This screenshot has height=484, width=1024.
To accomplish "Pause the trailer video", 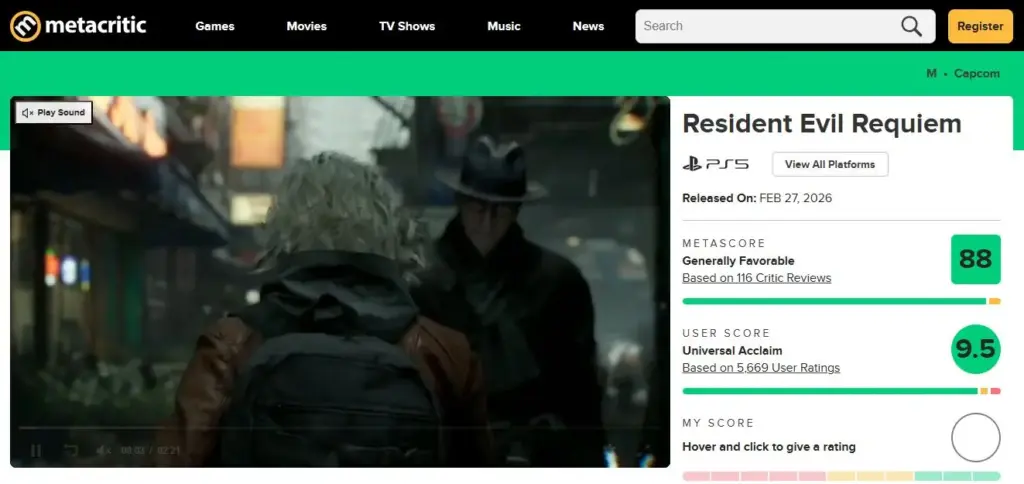I will [x=36, y=450].
